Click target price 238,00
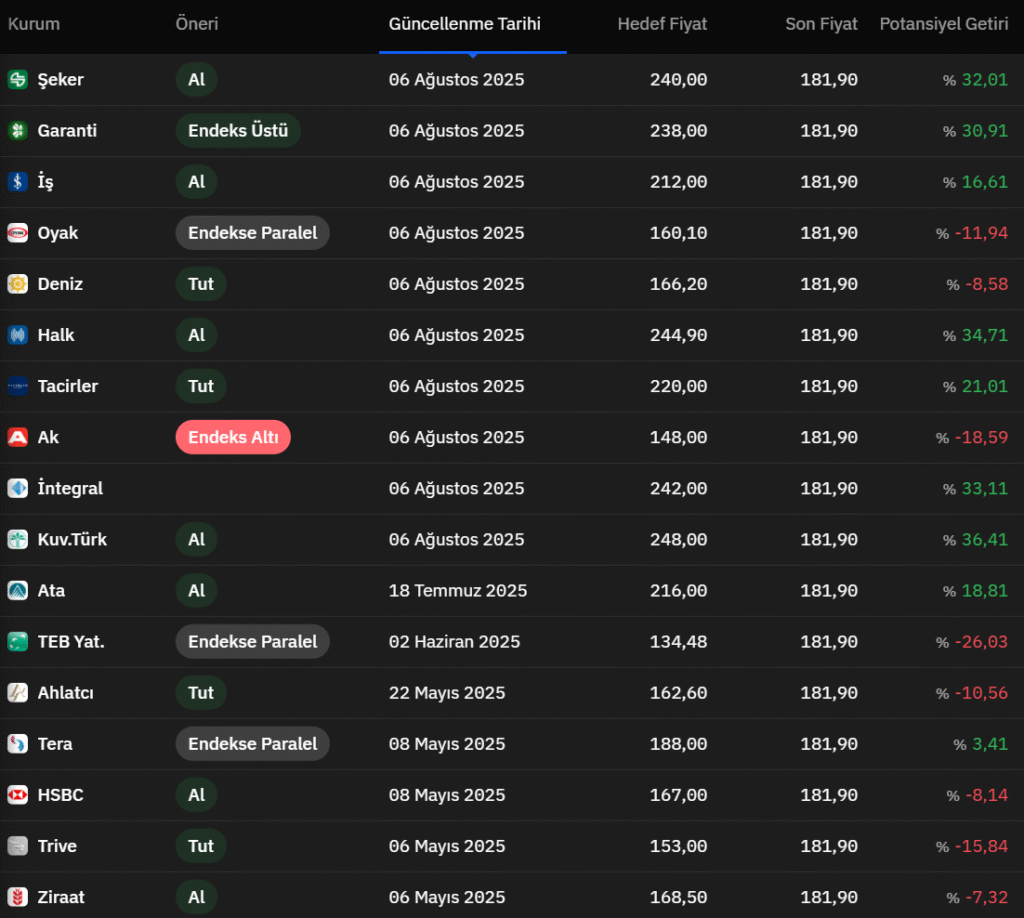The height and width of the screenshot is (918, 1024). pos(679,131)
